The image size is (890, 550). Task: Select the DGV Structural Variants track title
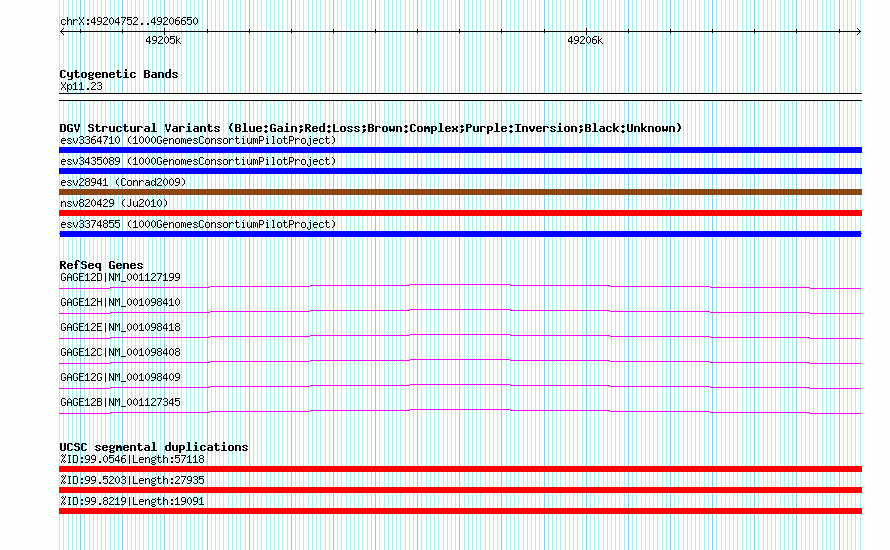pos(370,128)
